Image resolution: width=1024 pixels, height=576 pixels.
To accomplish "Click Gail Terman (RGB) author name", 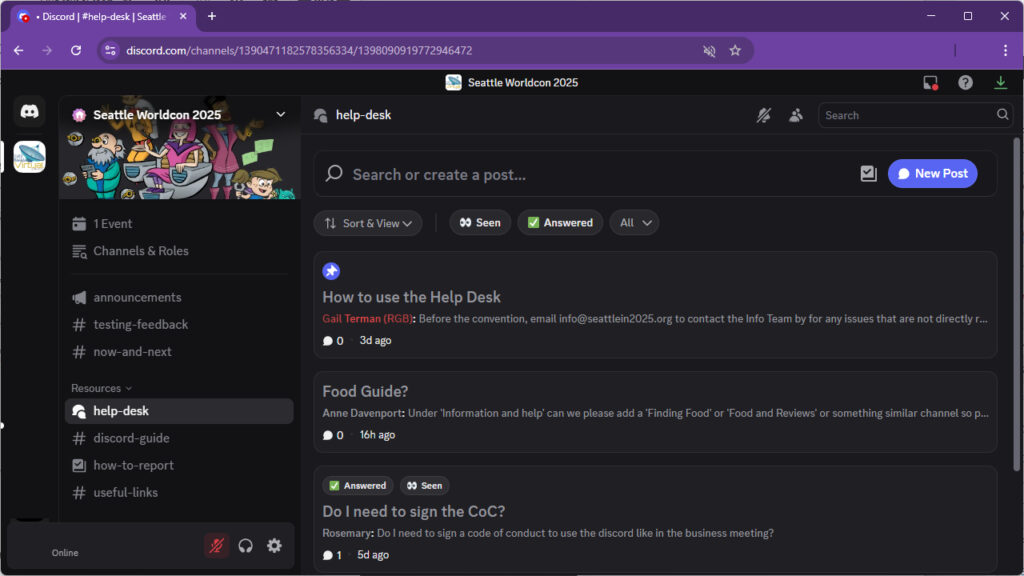I will point(367,319).
